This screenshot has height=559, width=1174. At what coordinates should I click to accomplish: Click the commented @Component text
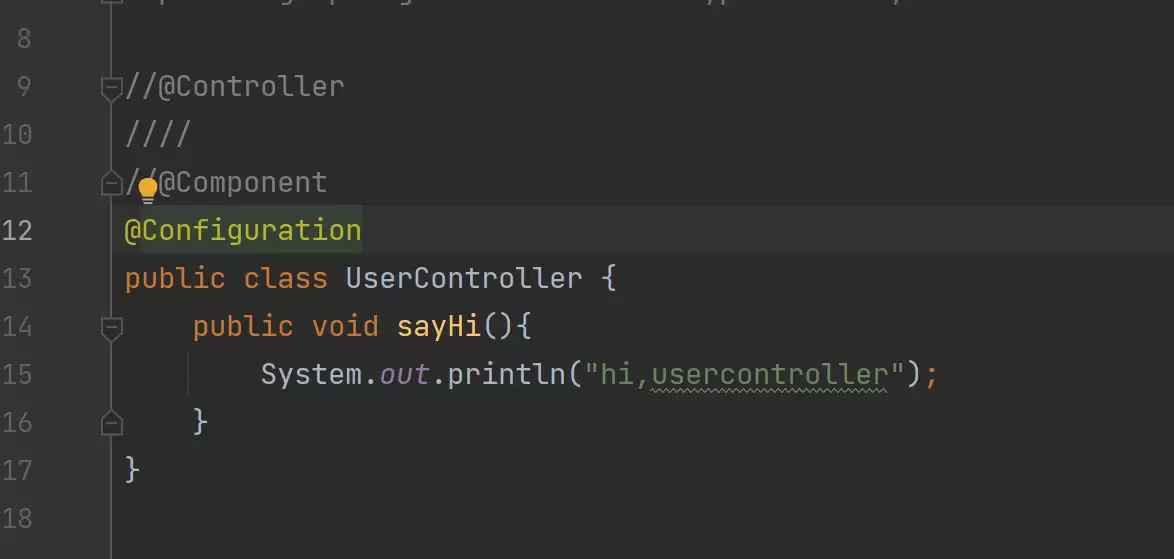point(243,183)
